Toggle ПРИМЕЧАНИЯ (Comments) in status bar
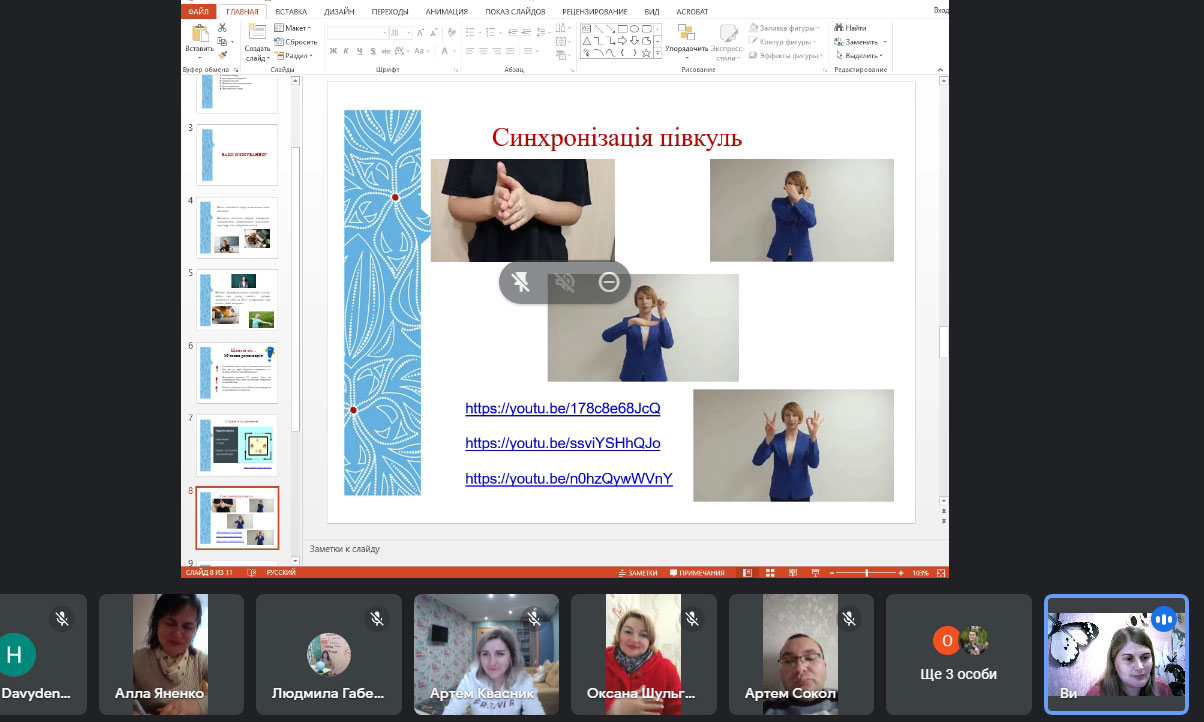The image size is (1204, 722). [697, 573]
